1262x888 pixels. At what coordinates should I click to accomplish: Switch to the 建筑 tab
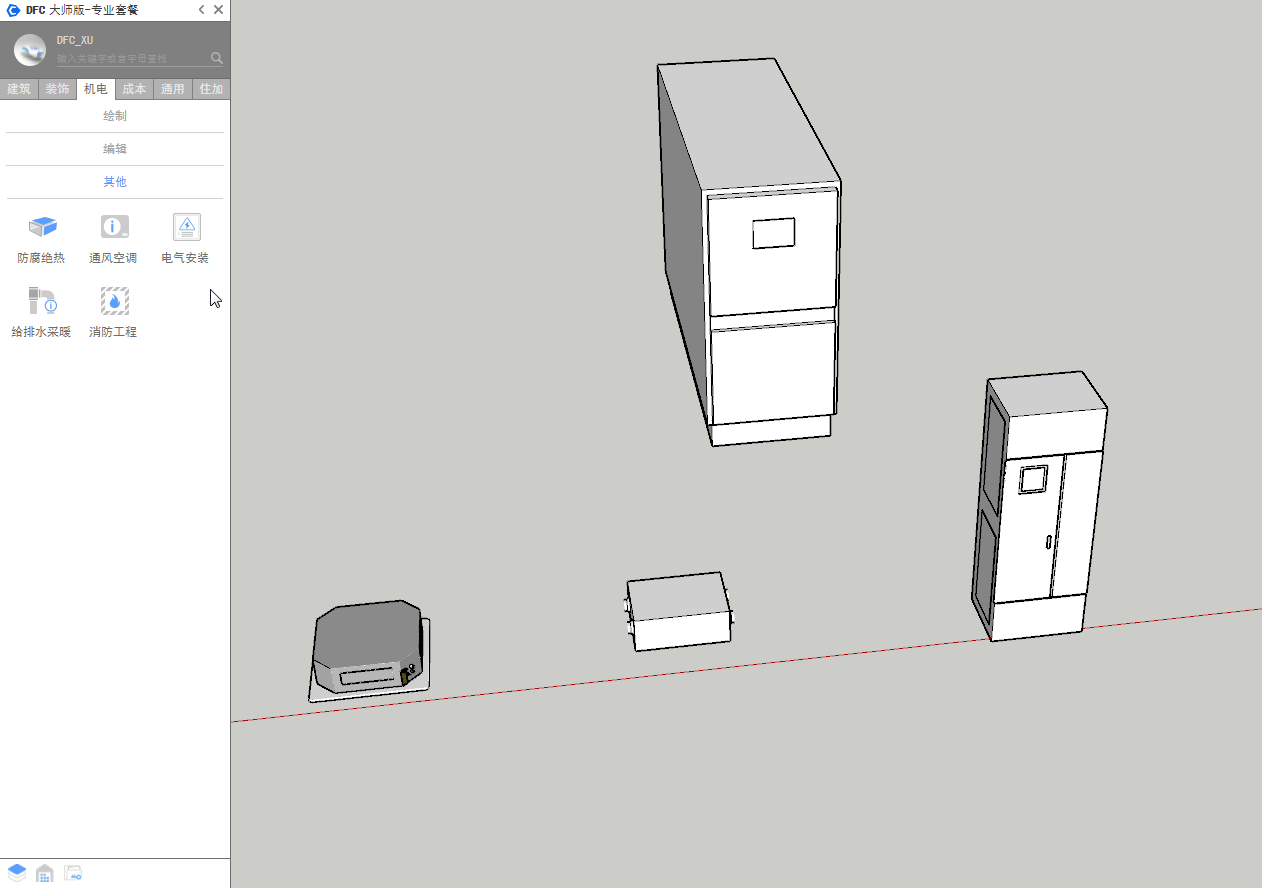pos(19,89)
